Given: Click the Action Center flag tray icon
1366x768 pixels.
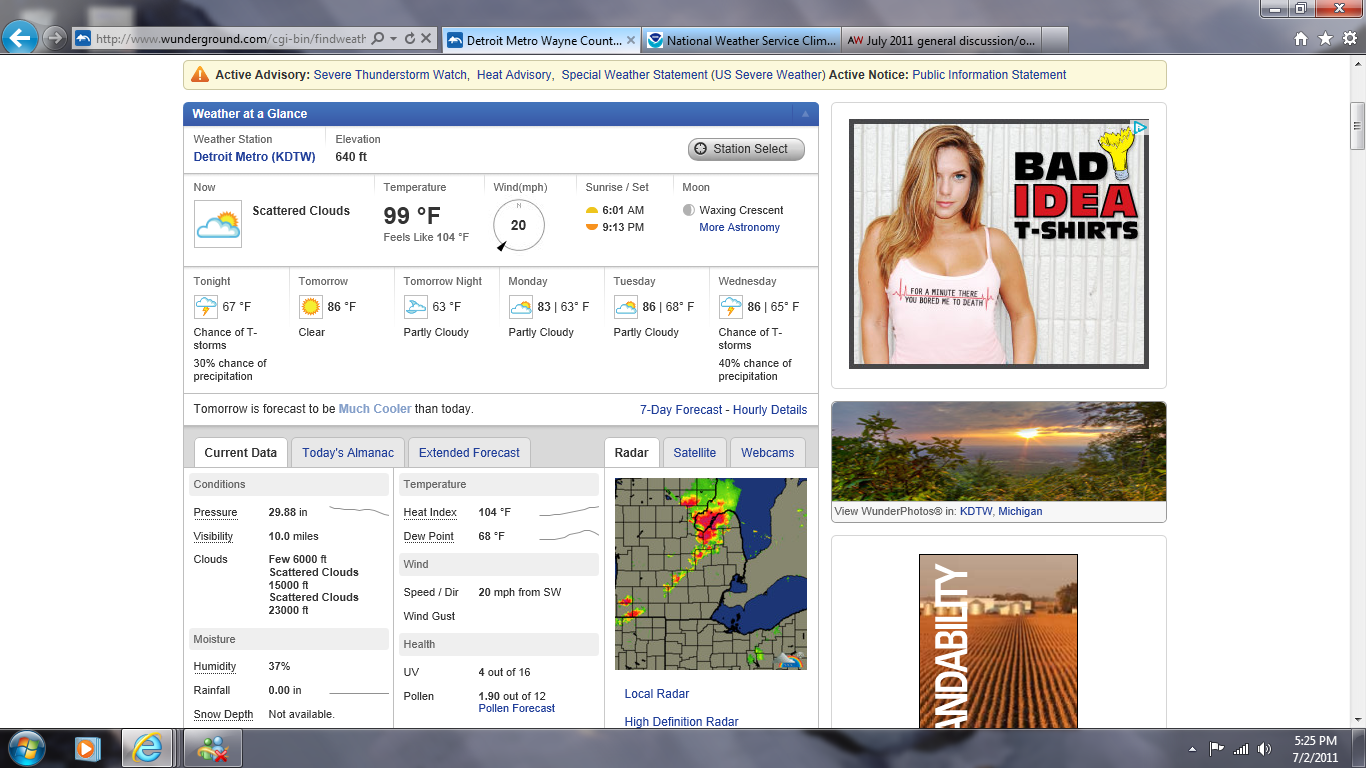Looking at the screenshot, I should [1217, 748].
